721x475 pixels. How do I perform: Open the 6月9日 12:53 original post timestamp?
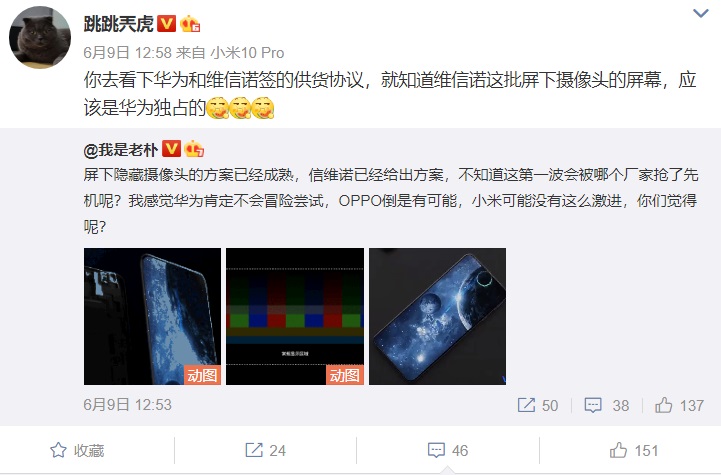tap(127, 405)
